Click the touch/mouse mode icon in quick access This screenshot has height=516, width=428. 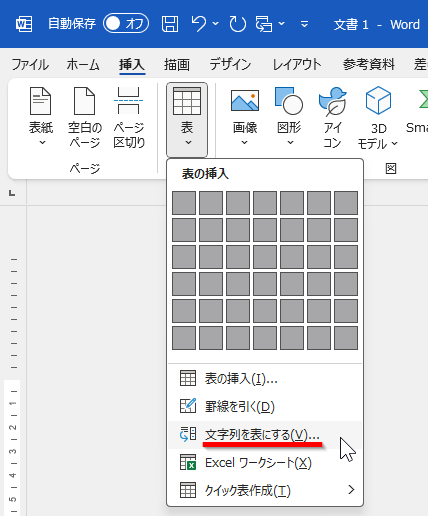264,24
